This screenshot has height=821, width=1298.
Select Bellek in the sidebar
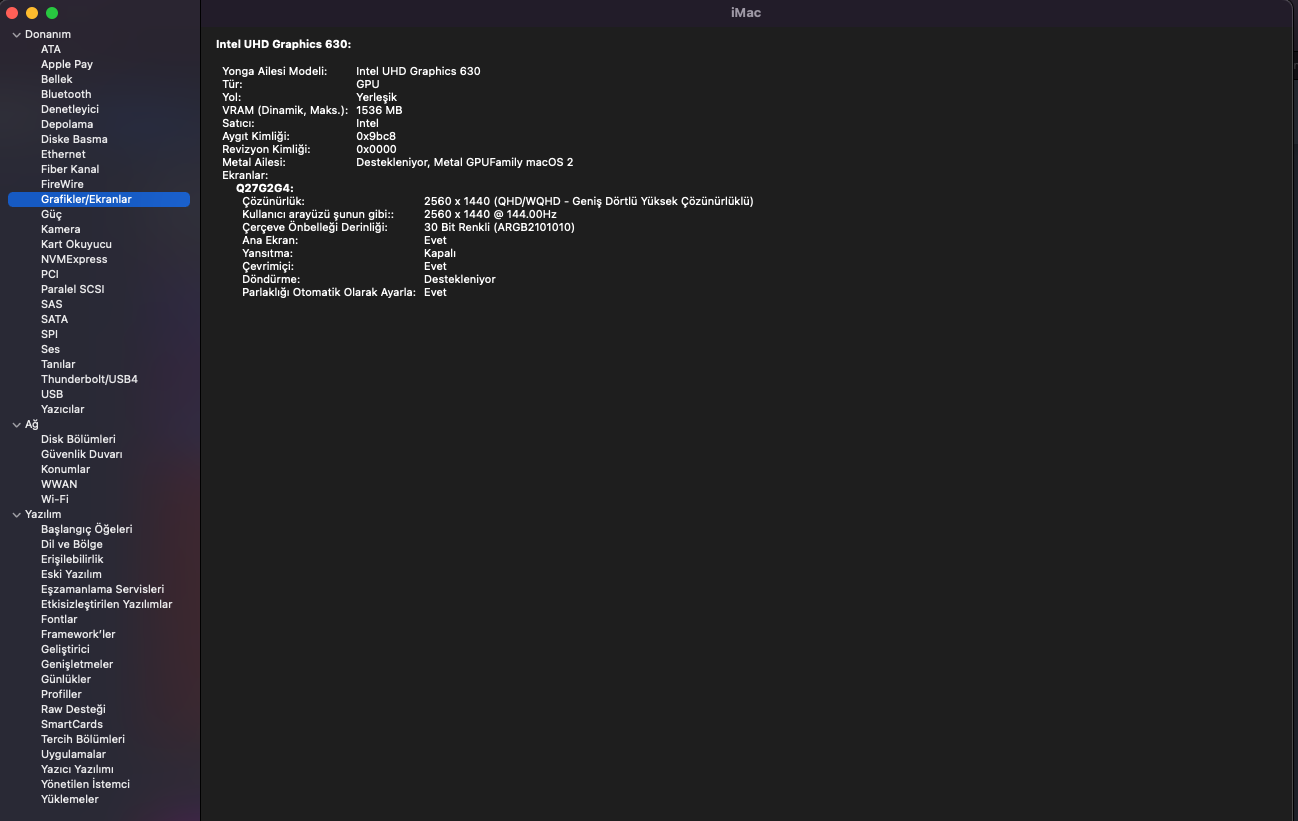[57, 79]
